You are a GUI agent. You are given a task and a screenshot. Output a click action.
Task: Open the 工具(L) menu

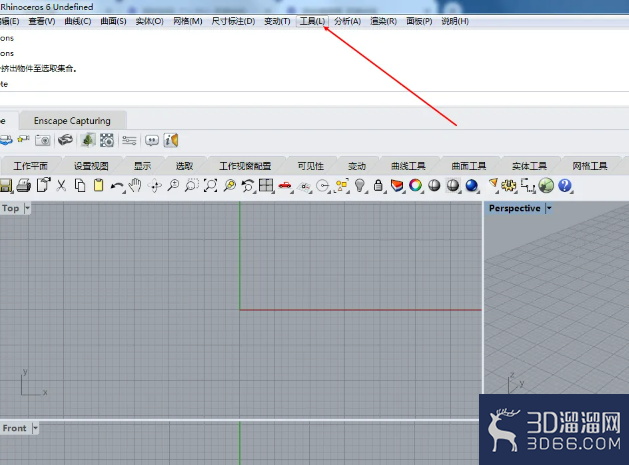(312, 21)
